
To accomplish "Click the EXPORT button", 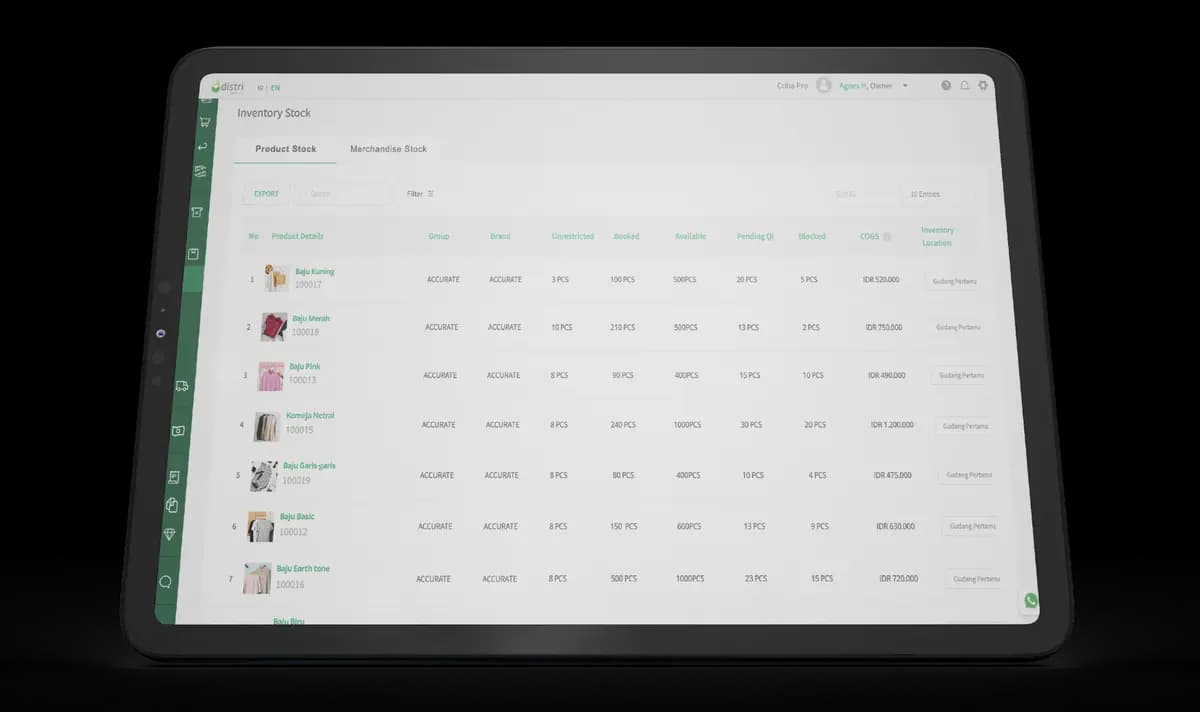I will pyautogui.click(x=266, y=194).
